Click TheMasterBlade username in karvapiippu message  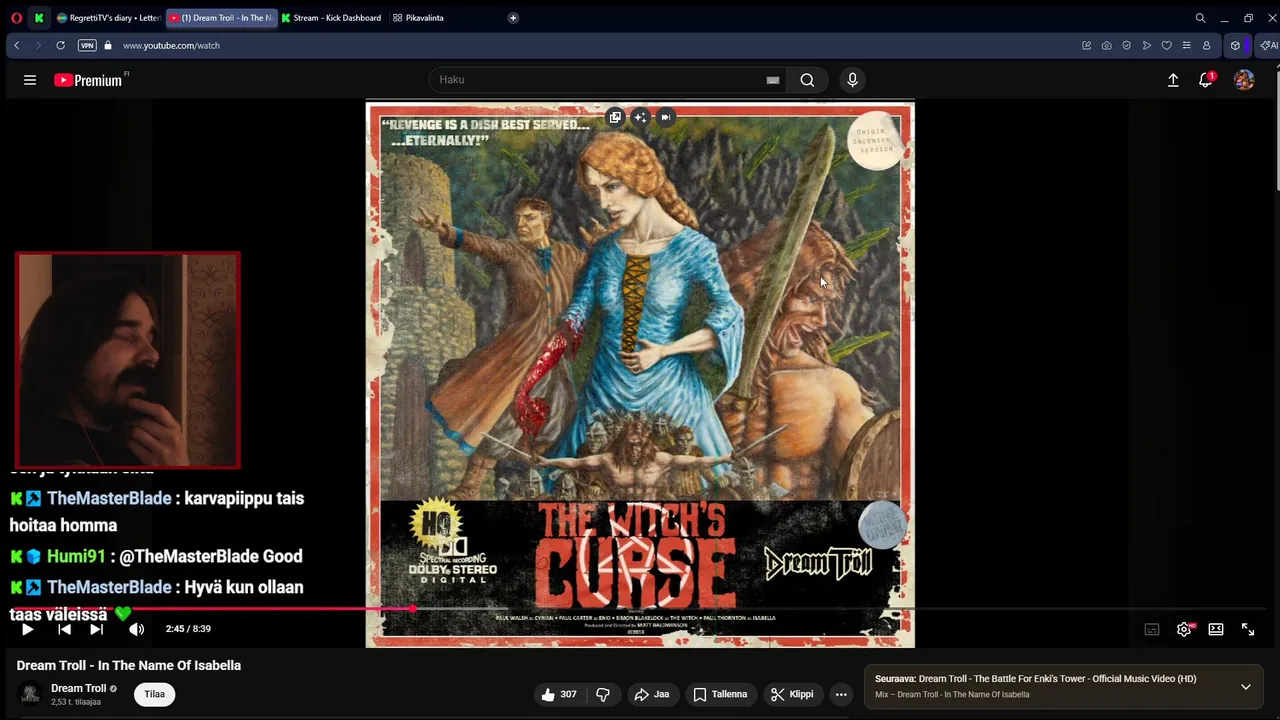108,498
